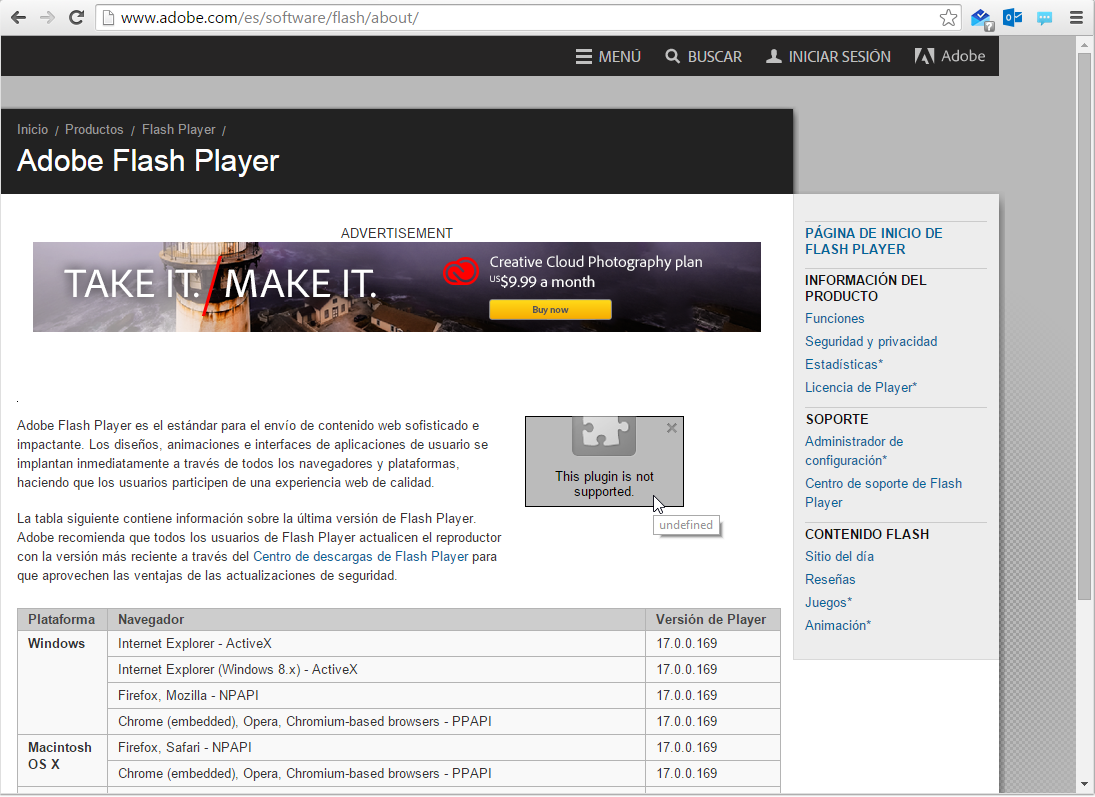The width and height of the screenshot is (1095, 797).
Task: Select the Firefox, Mozilla - NPAPI cell
Action: [376, 696]
